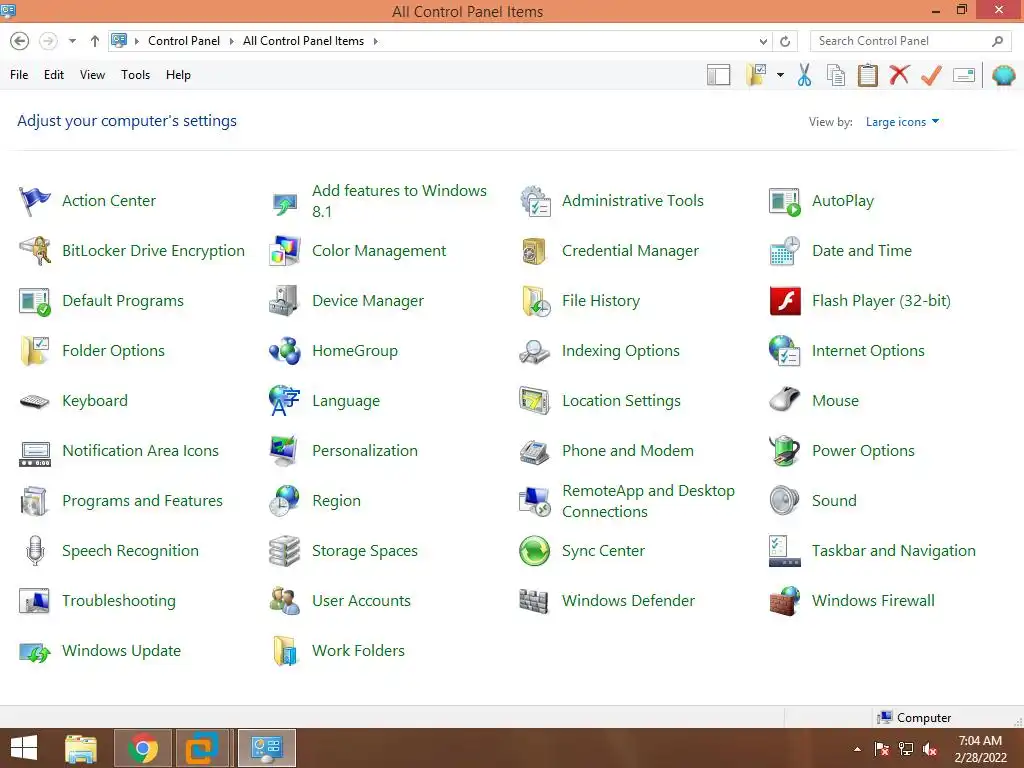Click the orange checkmark toolbar icon
1024x768 pixels.
pyautogui.click(x=931, y=75)
